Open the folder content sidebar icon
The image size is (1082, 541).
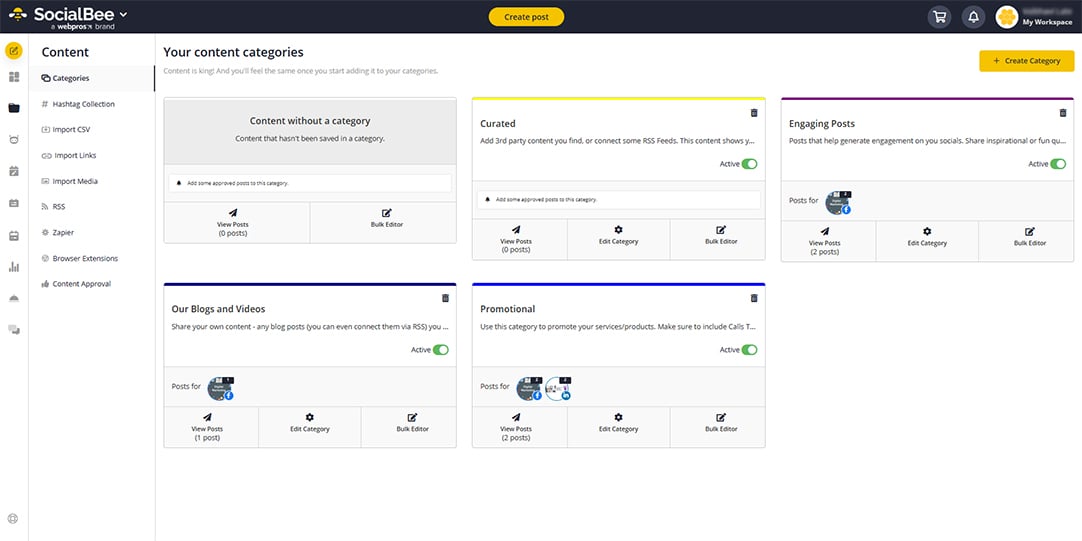coord(14,108)
